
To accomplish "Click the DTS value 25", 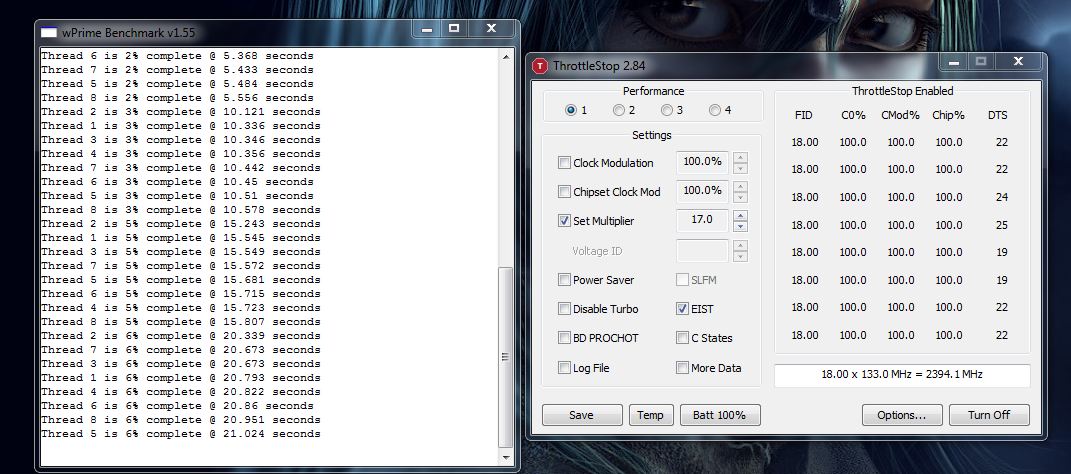I will pos(1001,225).
